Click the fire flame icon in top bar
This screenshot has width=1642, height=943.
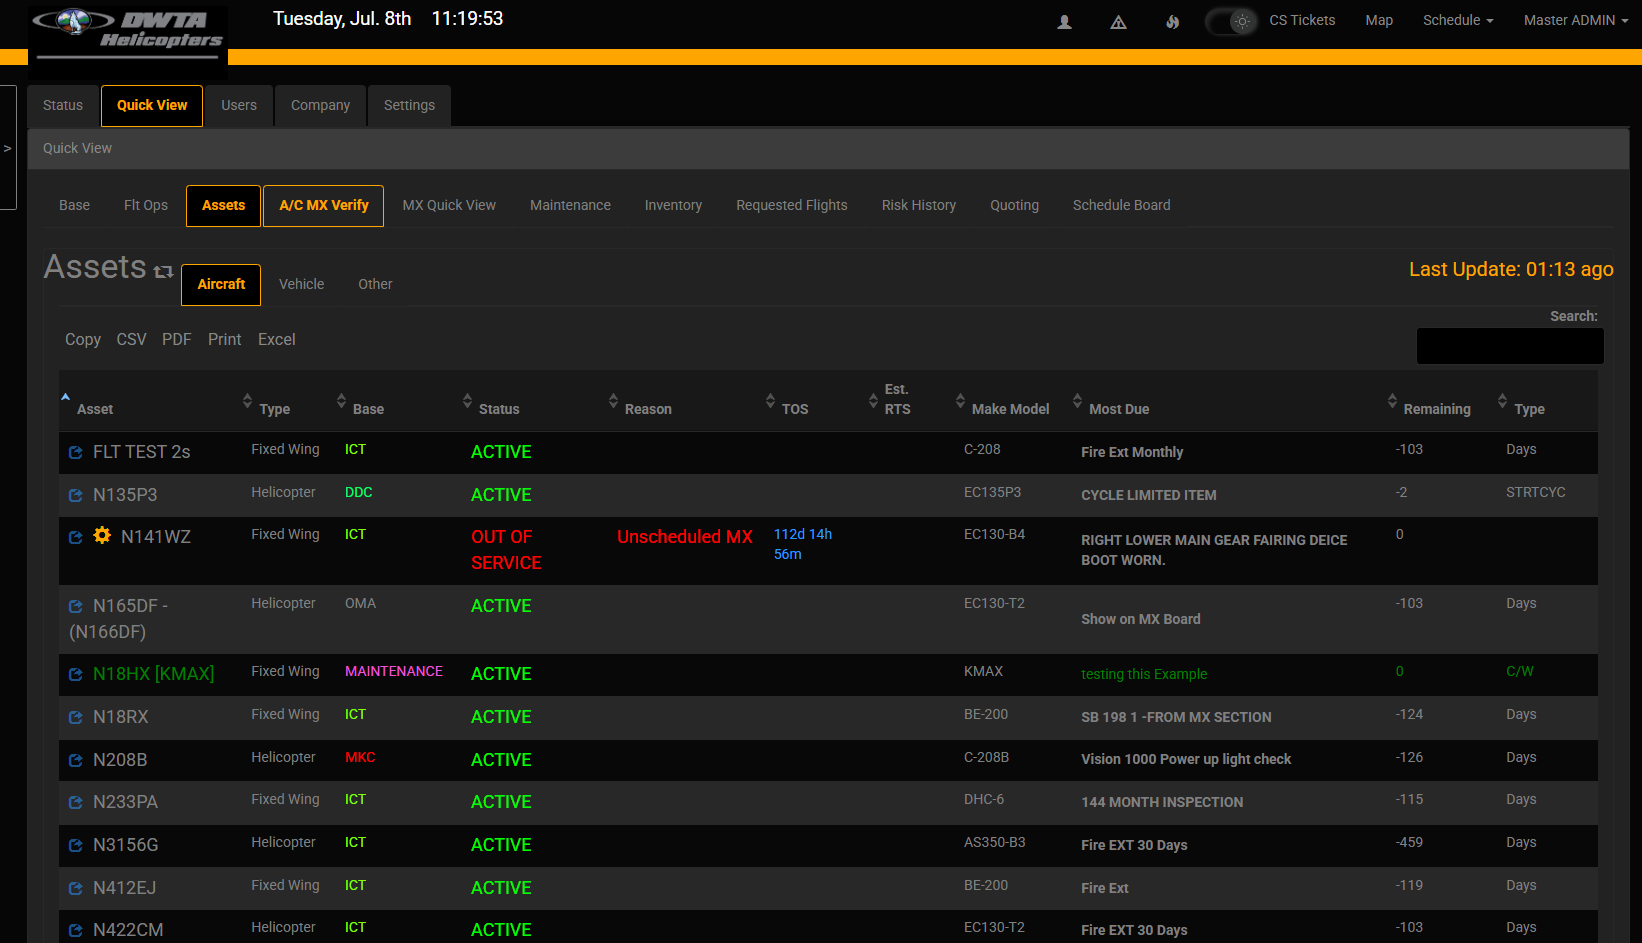1172,21
